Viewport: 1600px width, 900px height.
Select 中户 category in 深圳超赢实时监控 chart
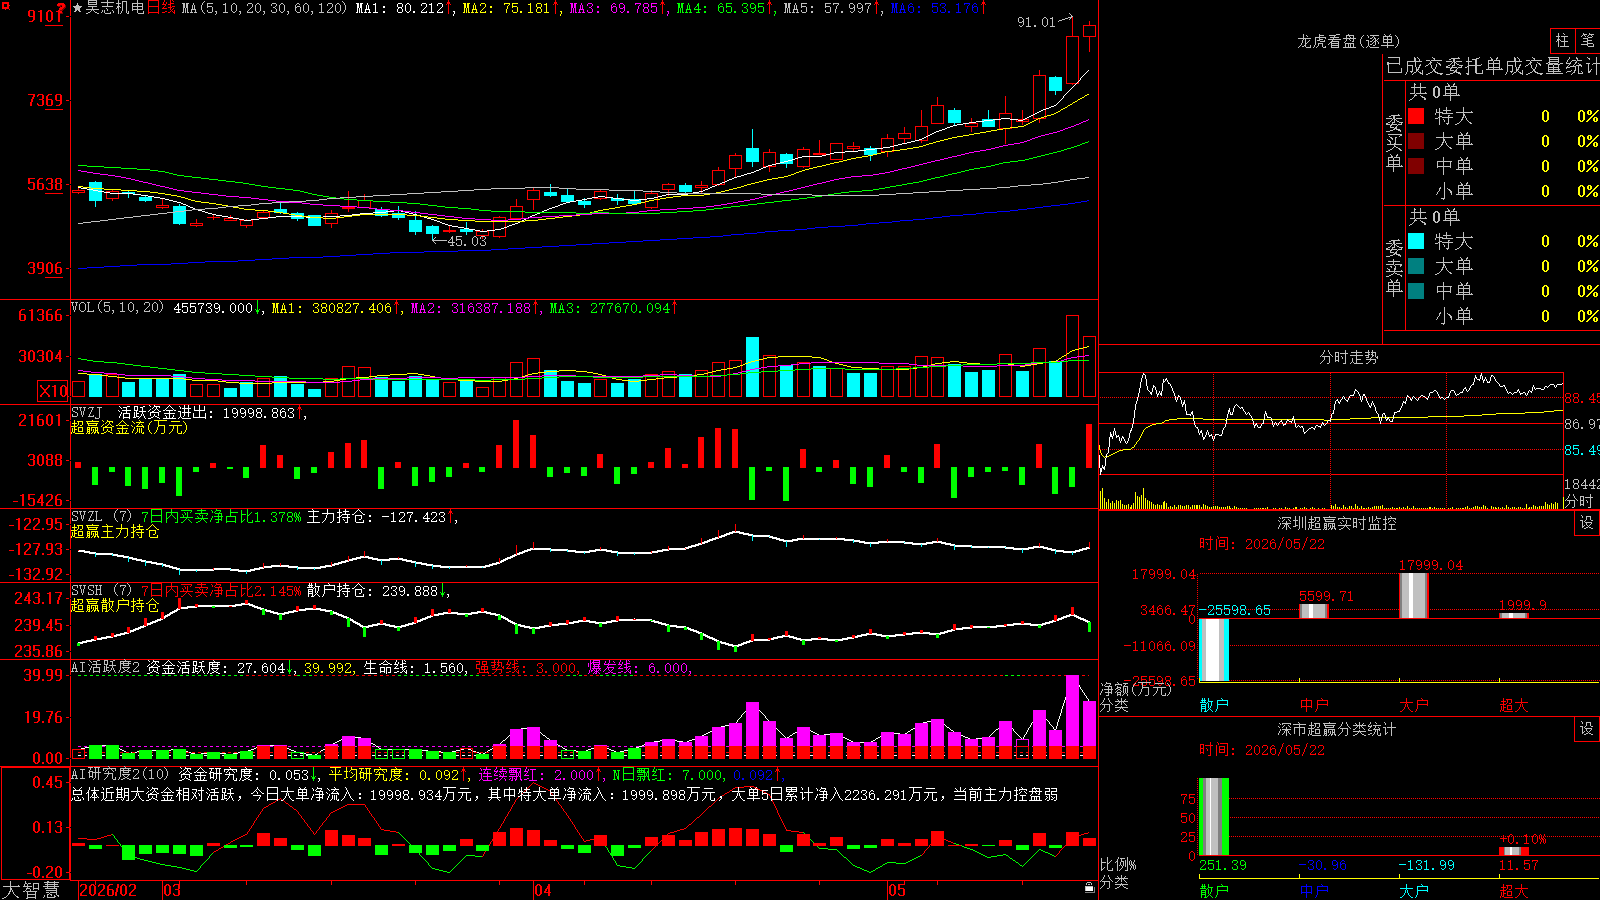coord(1314,705)
